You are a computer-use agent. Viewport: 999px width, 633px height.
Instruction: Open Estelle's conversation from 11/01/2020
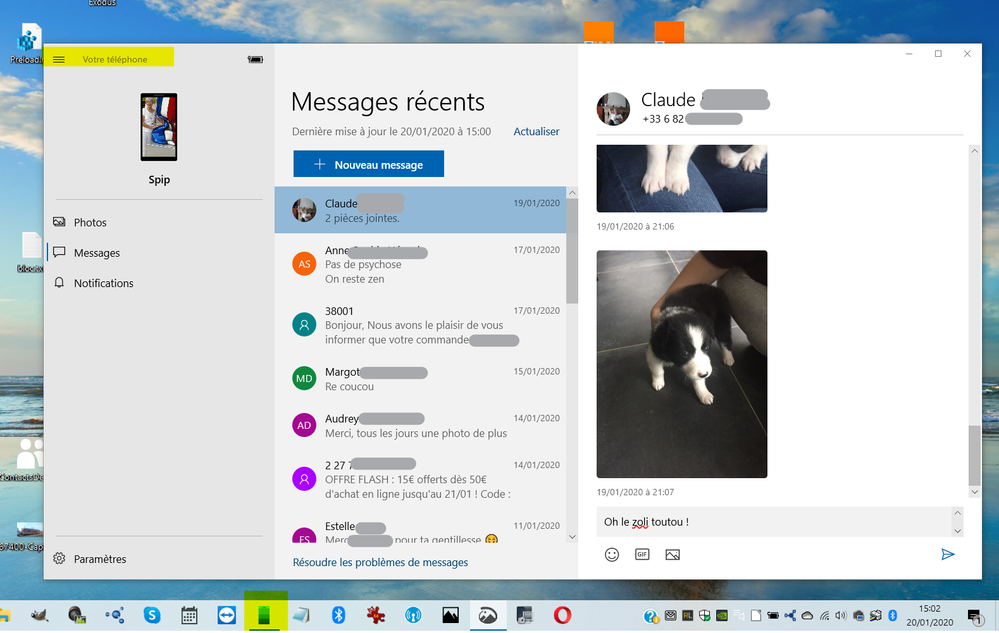[420, 532]
